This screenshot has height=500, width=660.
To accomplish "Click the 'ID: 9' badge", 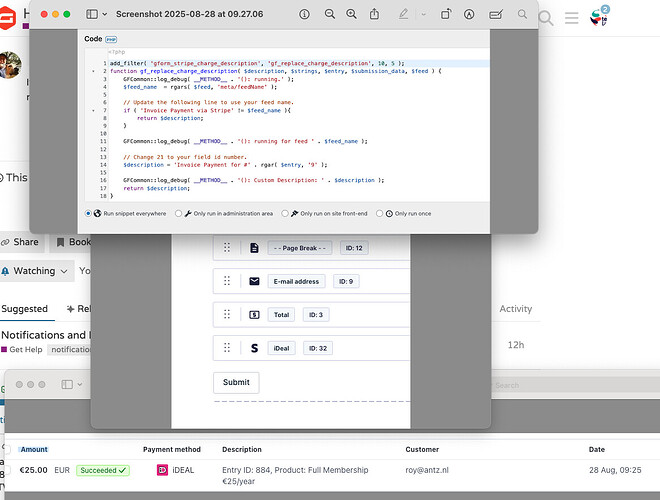I will point(346,281).
